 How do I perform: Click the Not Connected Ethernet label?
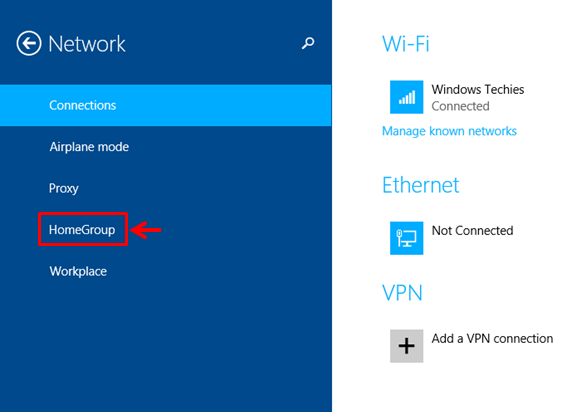472,231
